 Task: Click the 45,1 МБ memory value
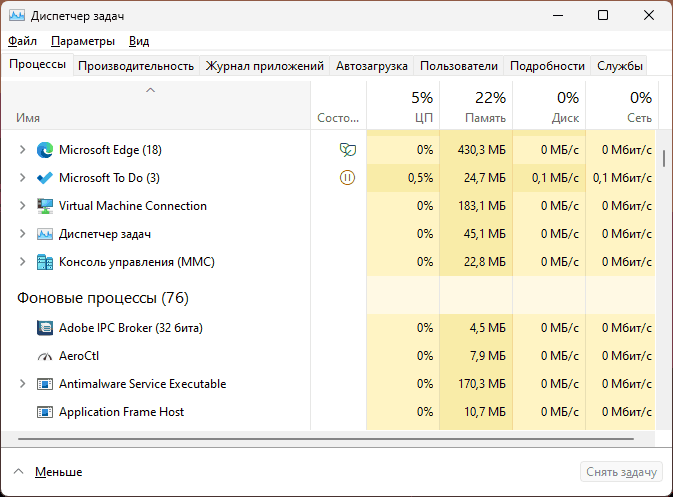pyautogui.click(x=485, y=234)
